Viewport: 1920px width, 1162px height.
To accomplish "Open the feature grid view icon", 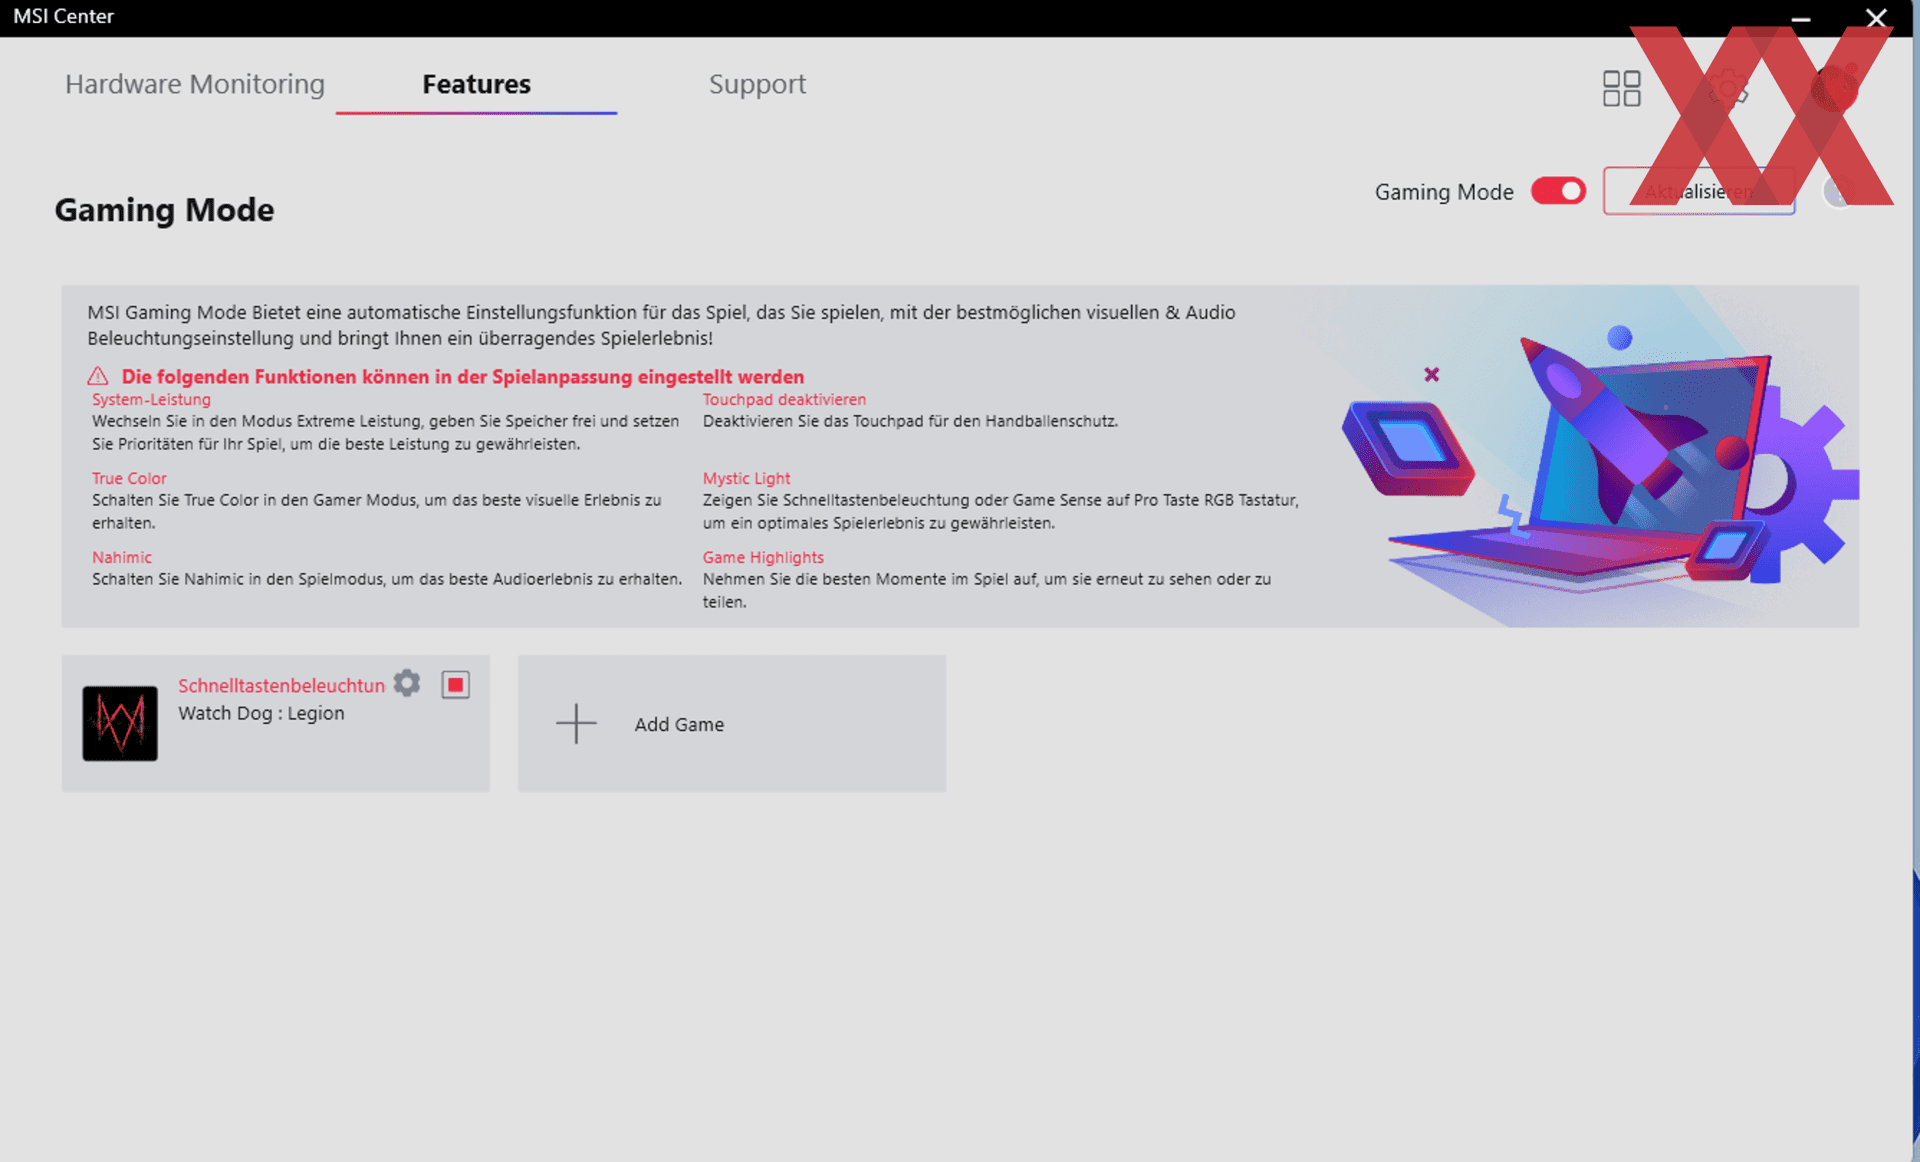I will tap(1621, 88).
